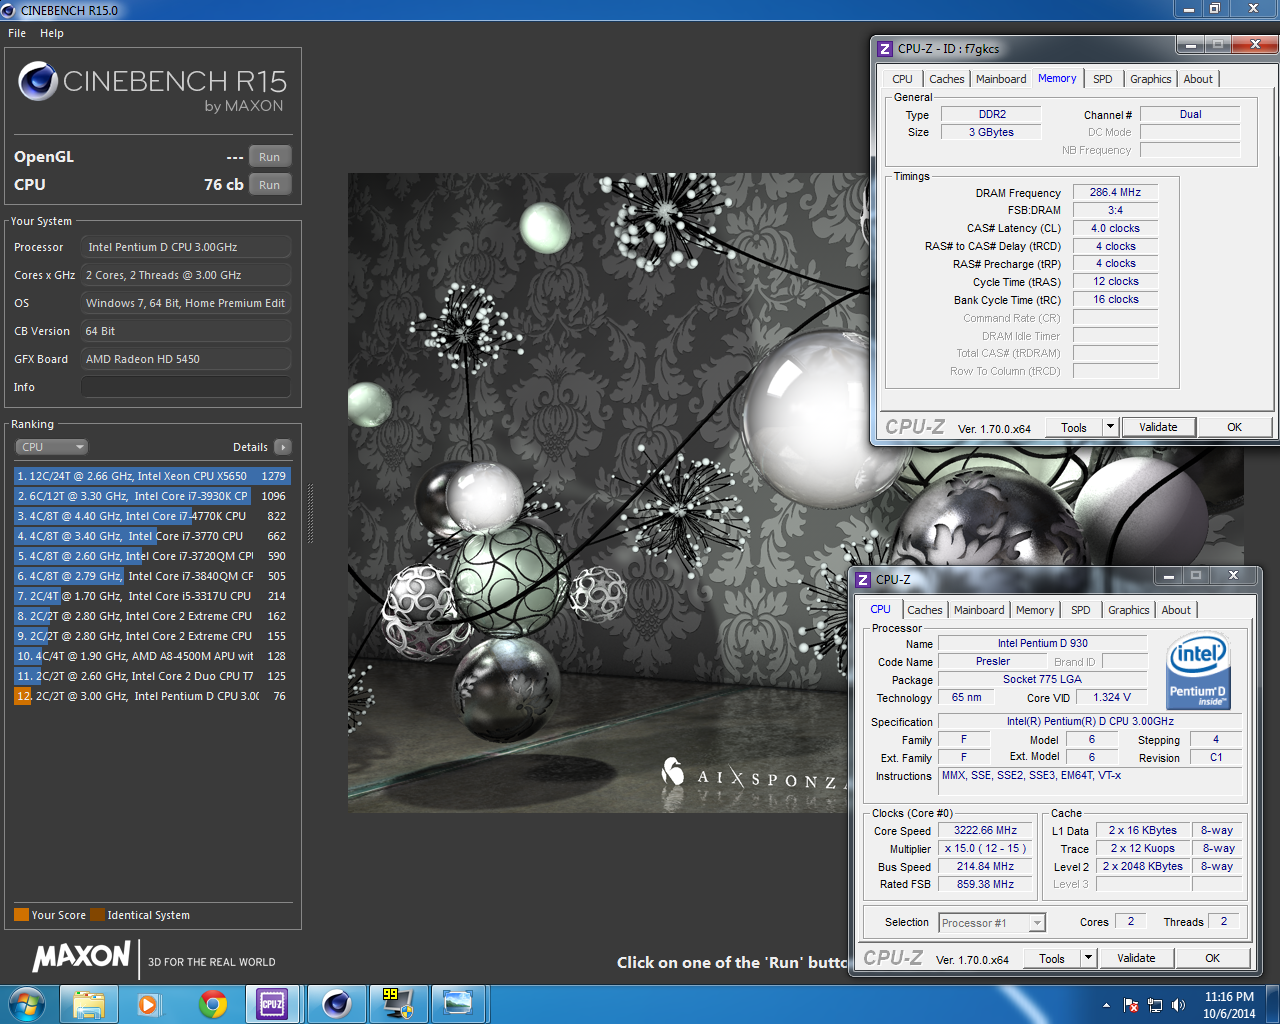
Task: Open Mainboard tab in upper CPU-Z window
Action: coord(1001,79)
